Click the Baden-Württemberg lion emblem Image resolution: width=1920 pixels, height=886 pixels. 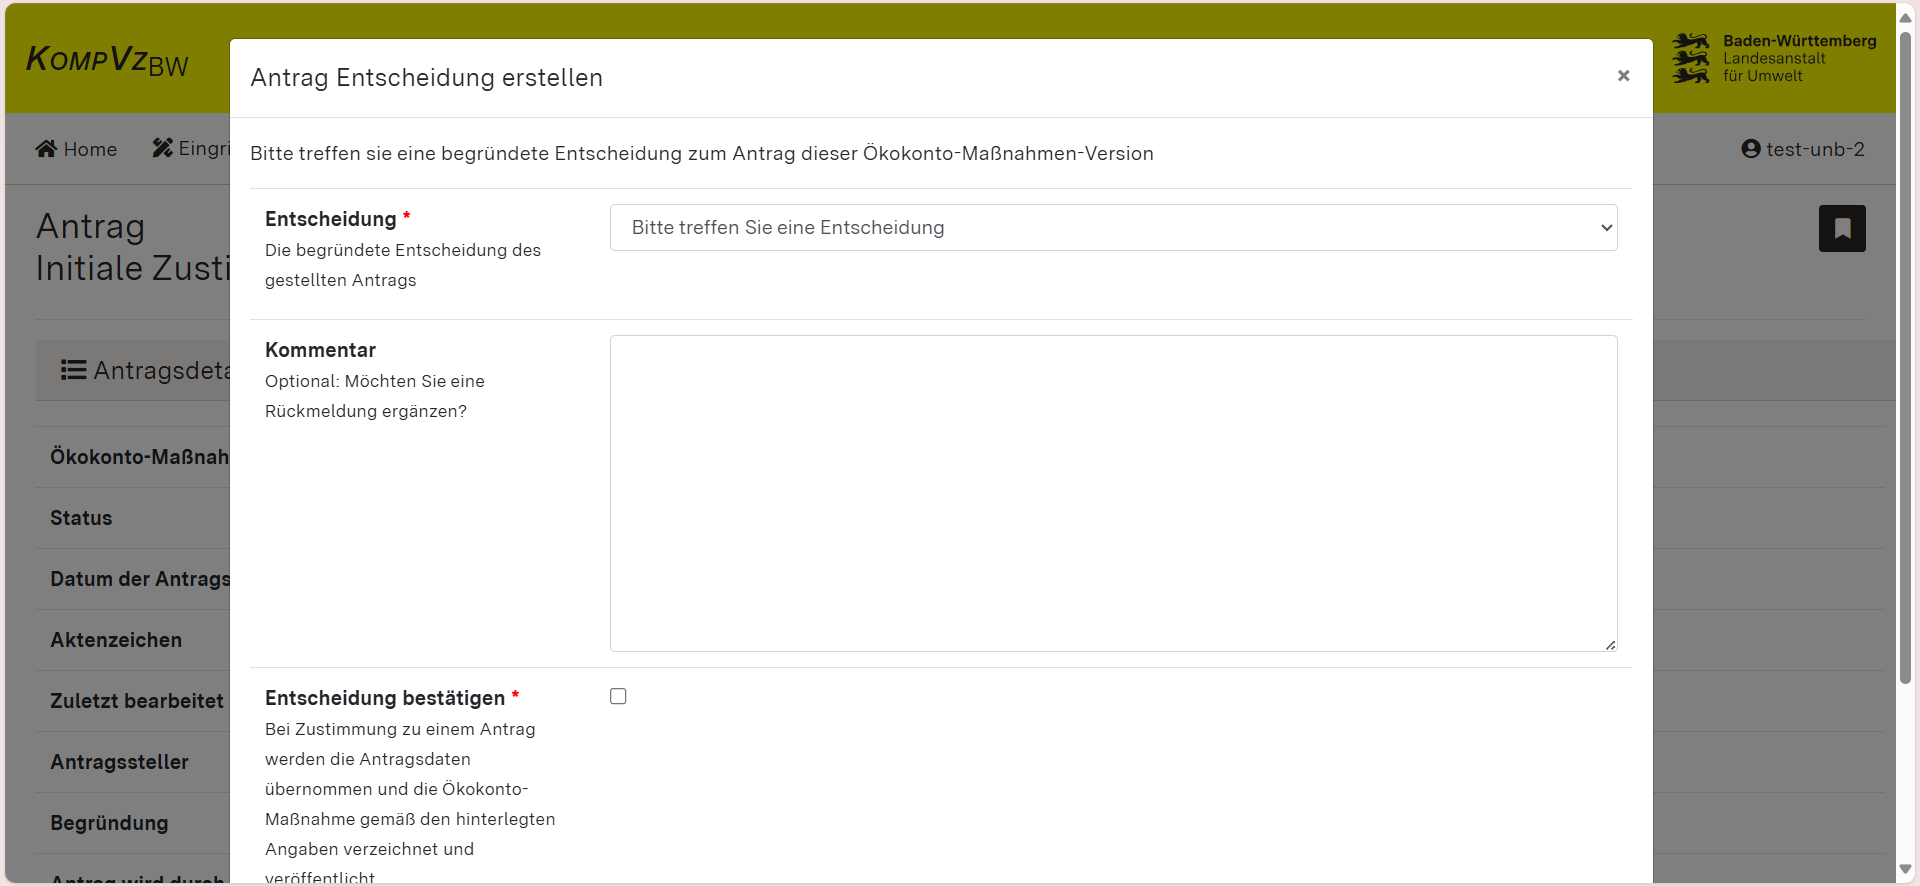[1691, 58]
